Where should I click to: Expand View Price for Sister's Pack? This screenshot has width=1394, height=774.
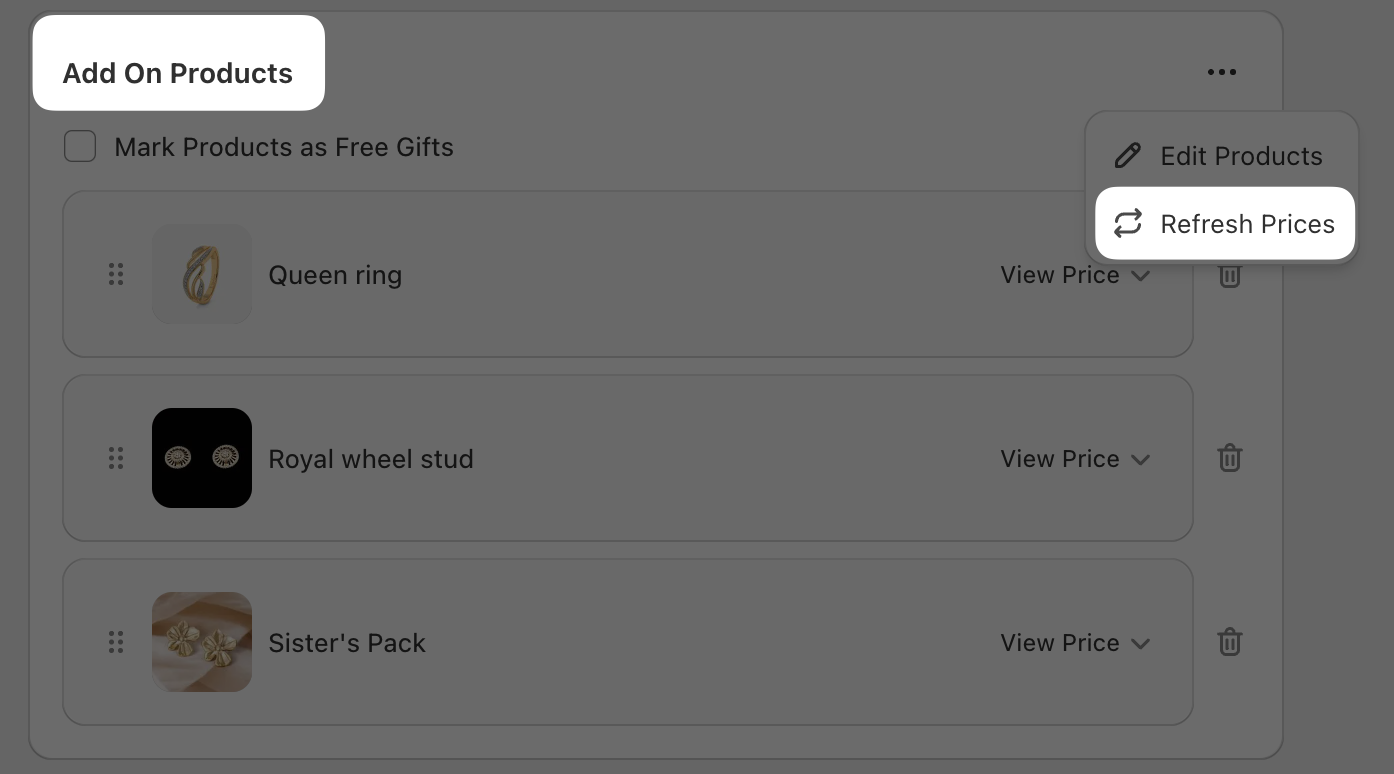(1075, 642)
